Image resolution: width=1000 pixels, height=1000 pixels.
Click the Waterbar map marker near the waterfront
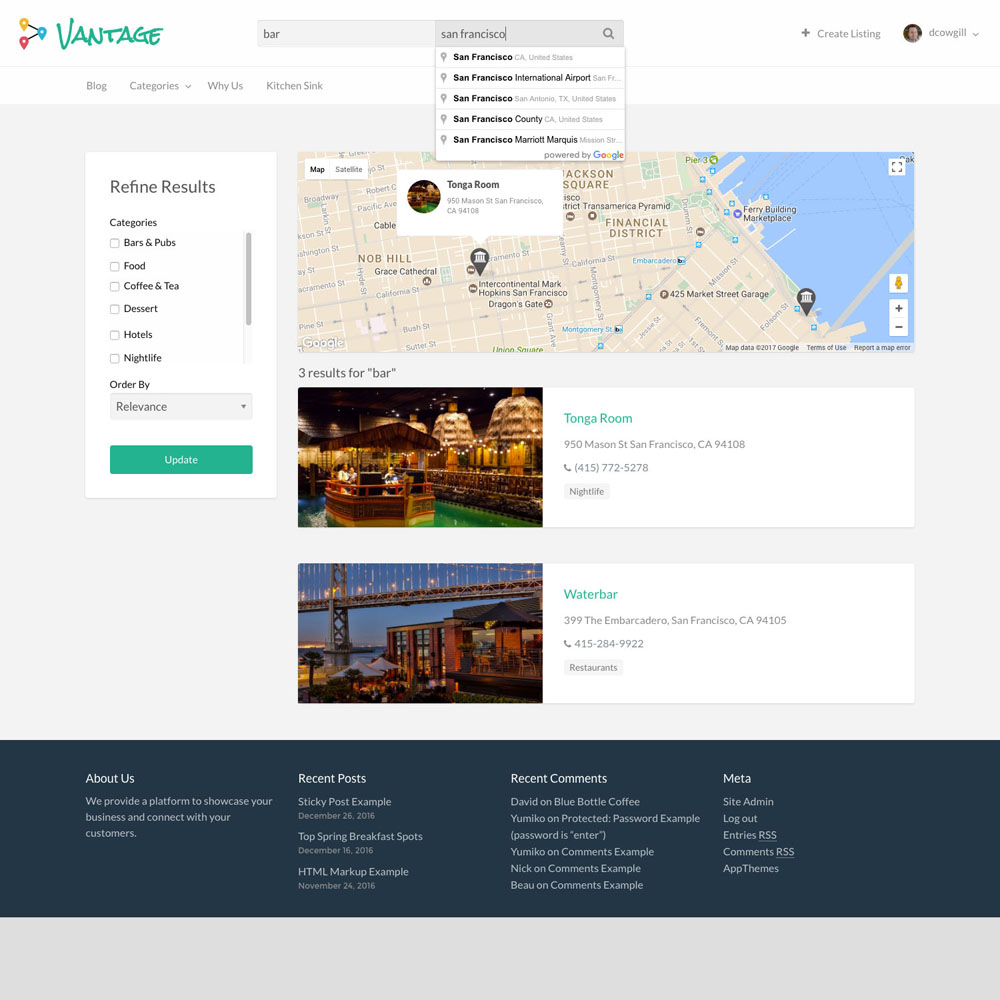(806, 300)
